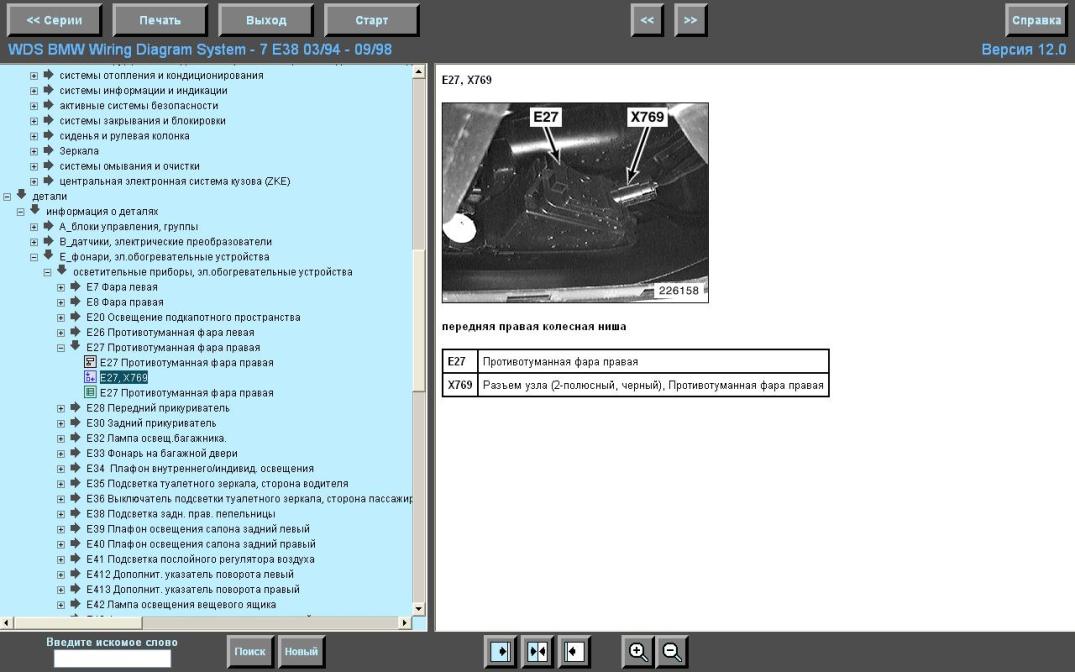Select 'E30 Задний прикуриватель' item
This screenshot has height=672, width=1075.
coord(151,423)
